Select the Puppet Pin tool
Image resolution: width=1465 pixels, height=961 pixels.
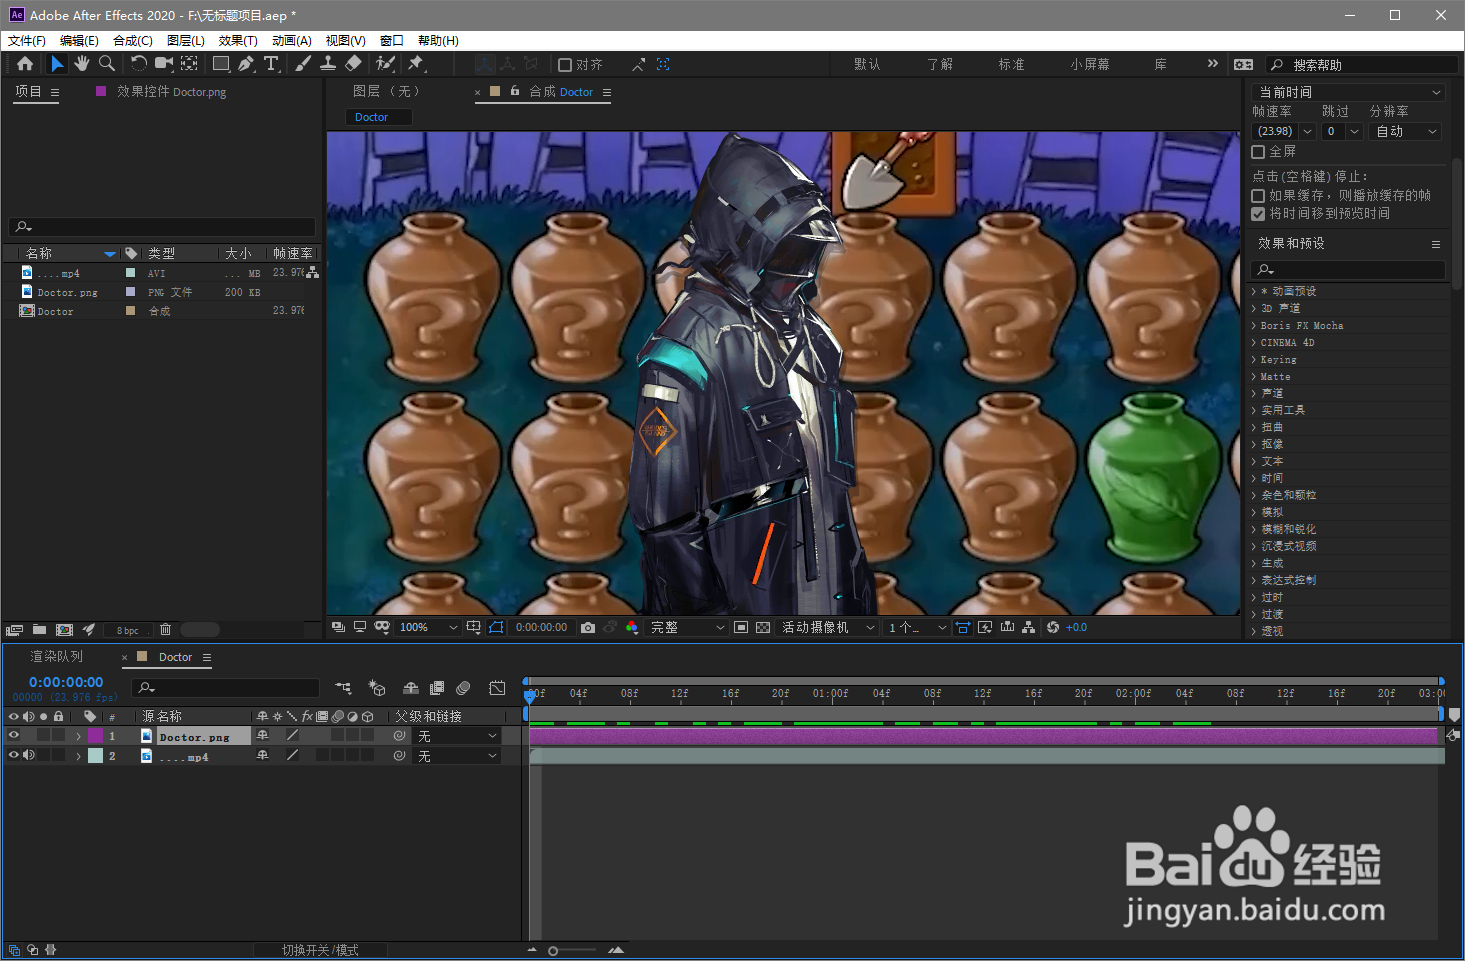coord(416,64)
